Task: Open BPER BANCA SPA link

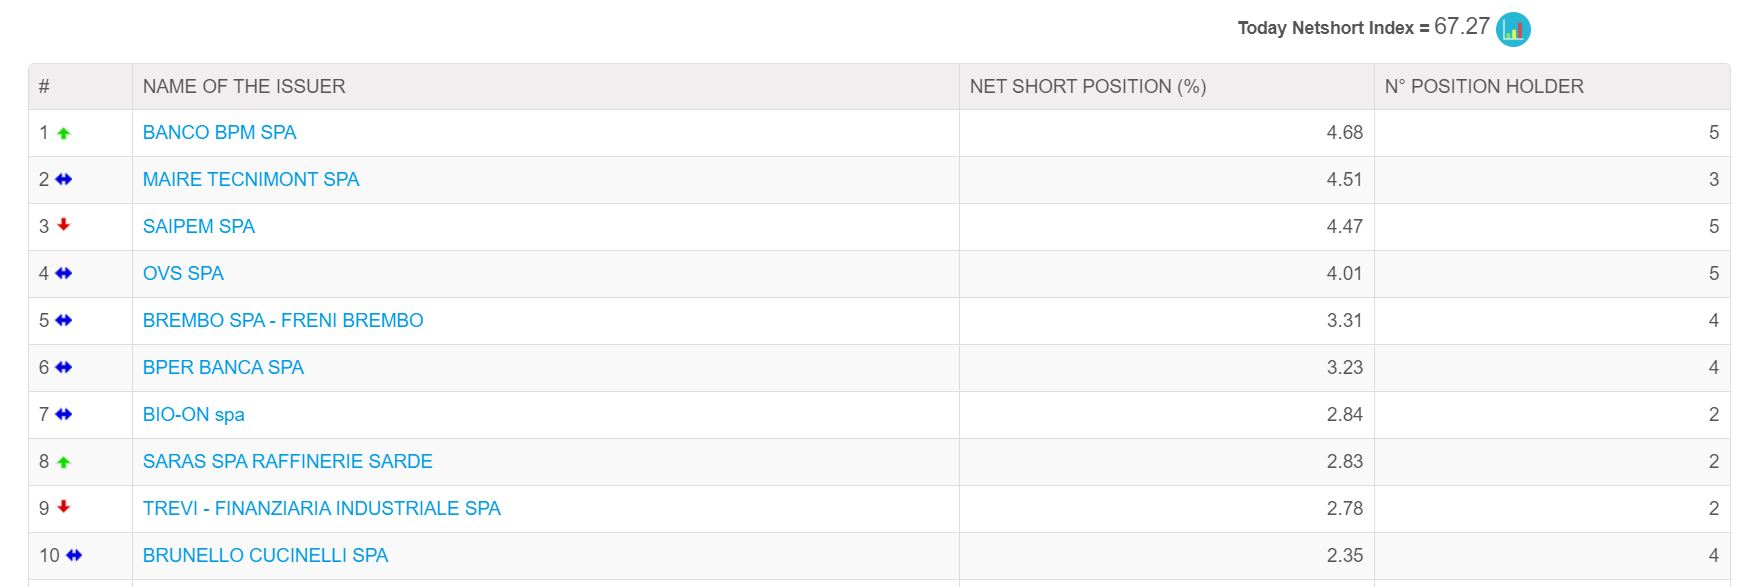Action: point(223,367)
